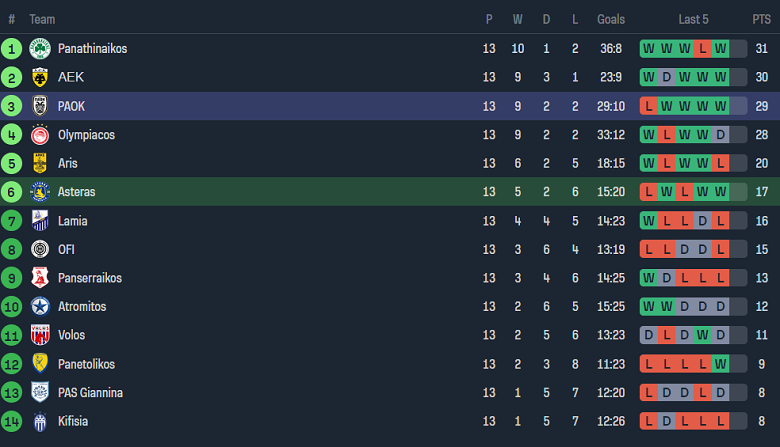Click the AEK club crest icon

click(x=40, y=77)
